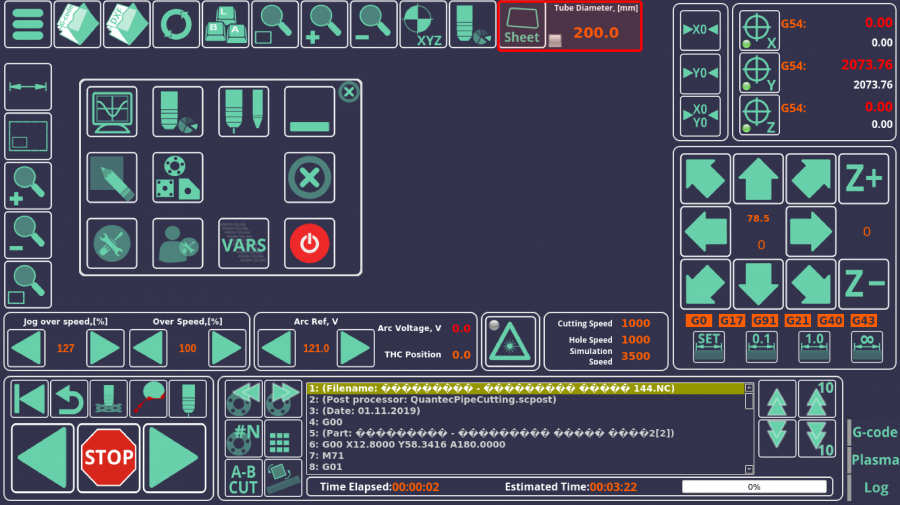
Task: Click the SET jog step button
Action: [x=709, y=347]
